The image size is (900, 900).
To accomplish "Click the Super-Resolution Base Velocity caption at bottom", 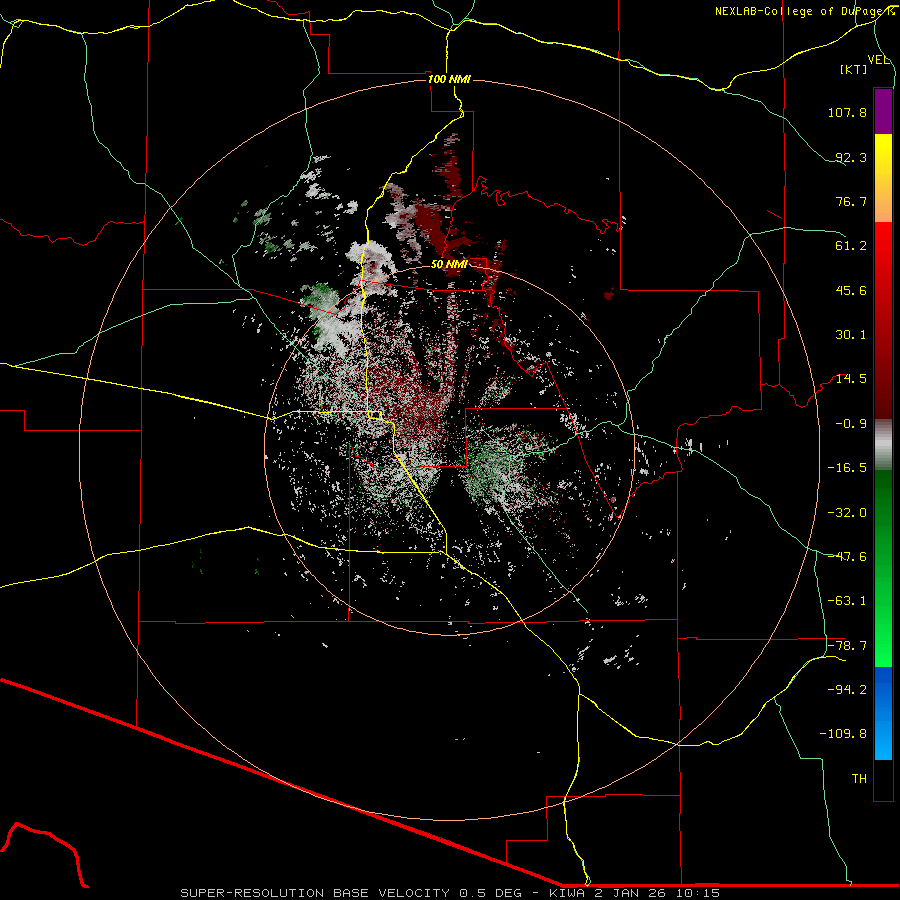I will [450, 893].
